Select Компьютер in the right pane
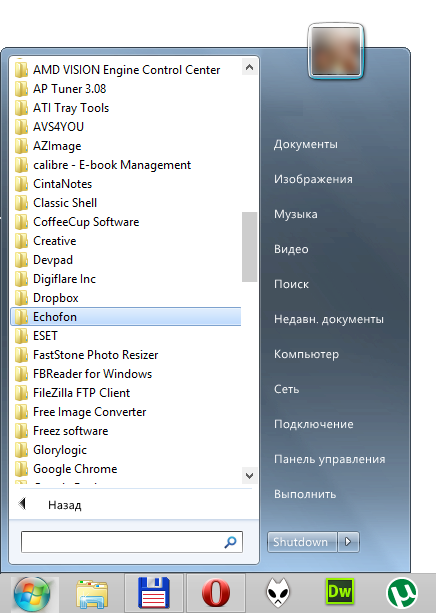The width and height of the screenshot is (436, 613). (306, 354)
